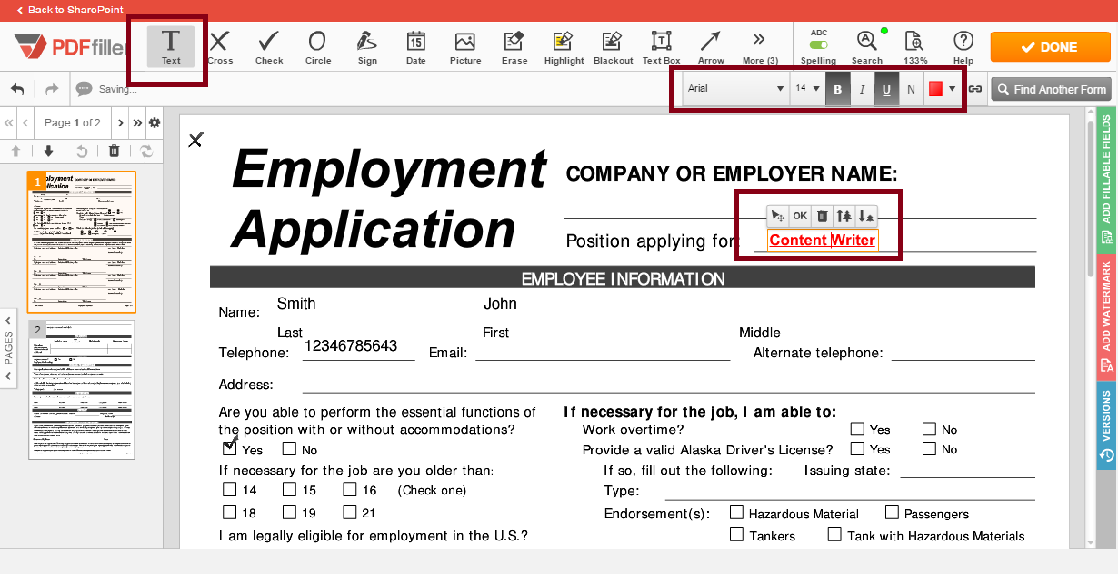Decrease text size in floating toolbar
This screenshot has height=574, width=1118.
866,215
